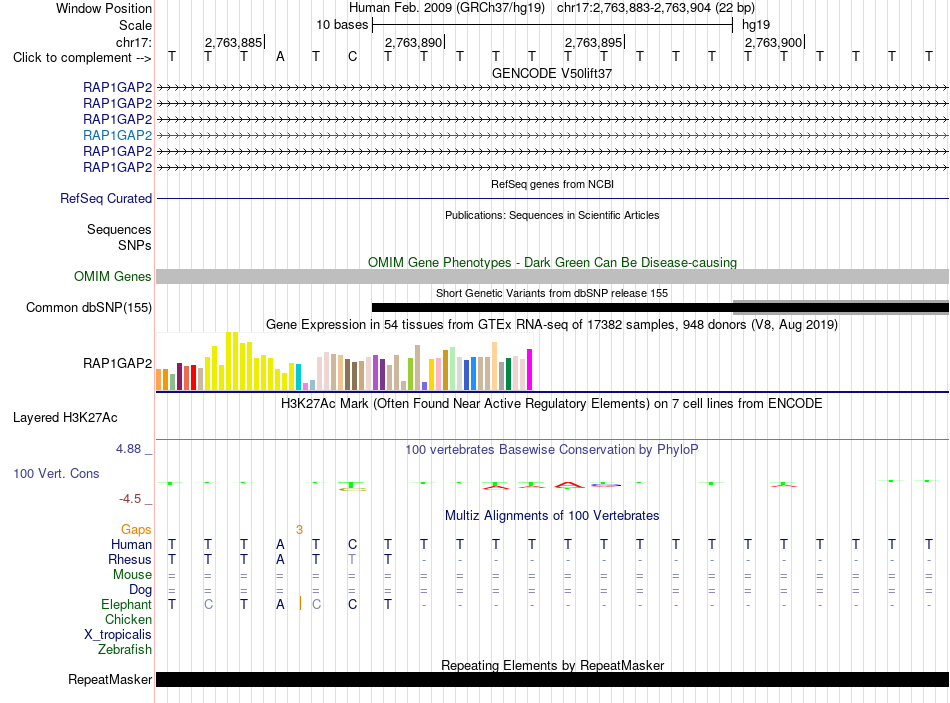
Task: Click the Common dbSNP(155) track label
Action: [89, 307]
